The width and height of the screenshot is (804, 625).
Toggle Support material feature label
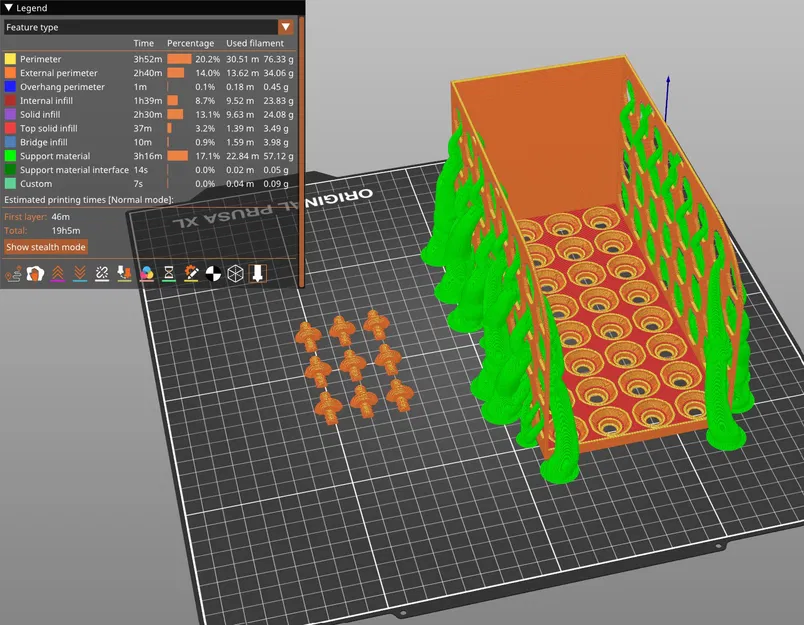(55, 156)
